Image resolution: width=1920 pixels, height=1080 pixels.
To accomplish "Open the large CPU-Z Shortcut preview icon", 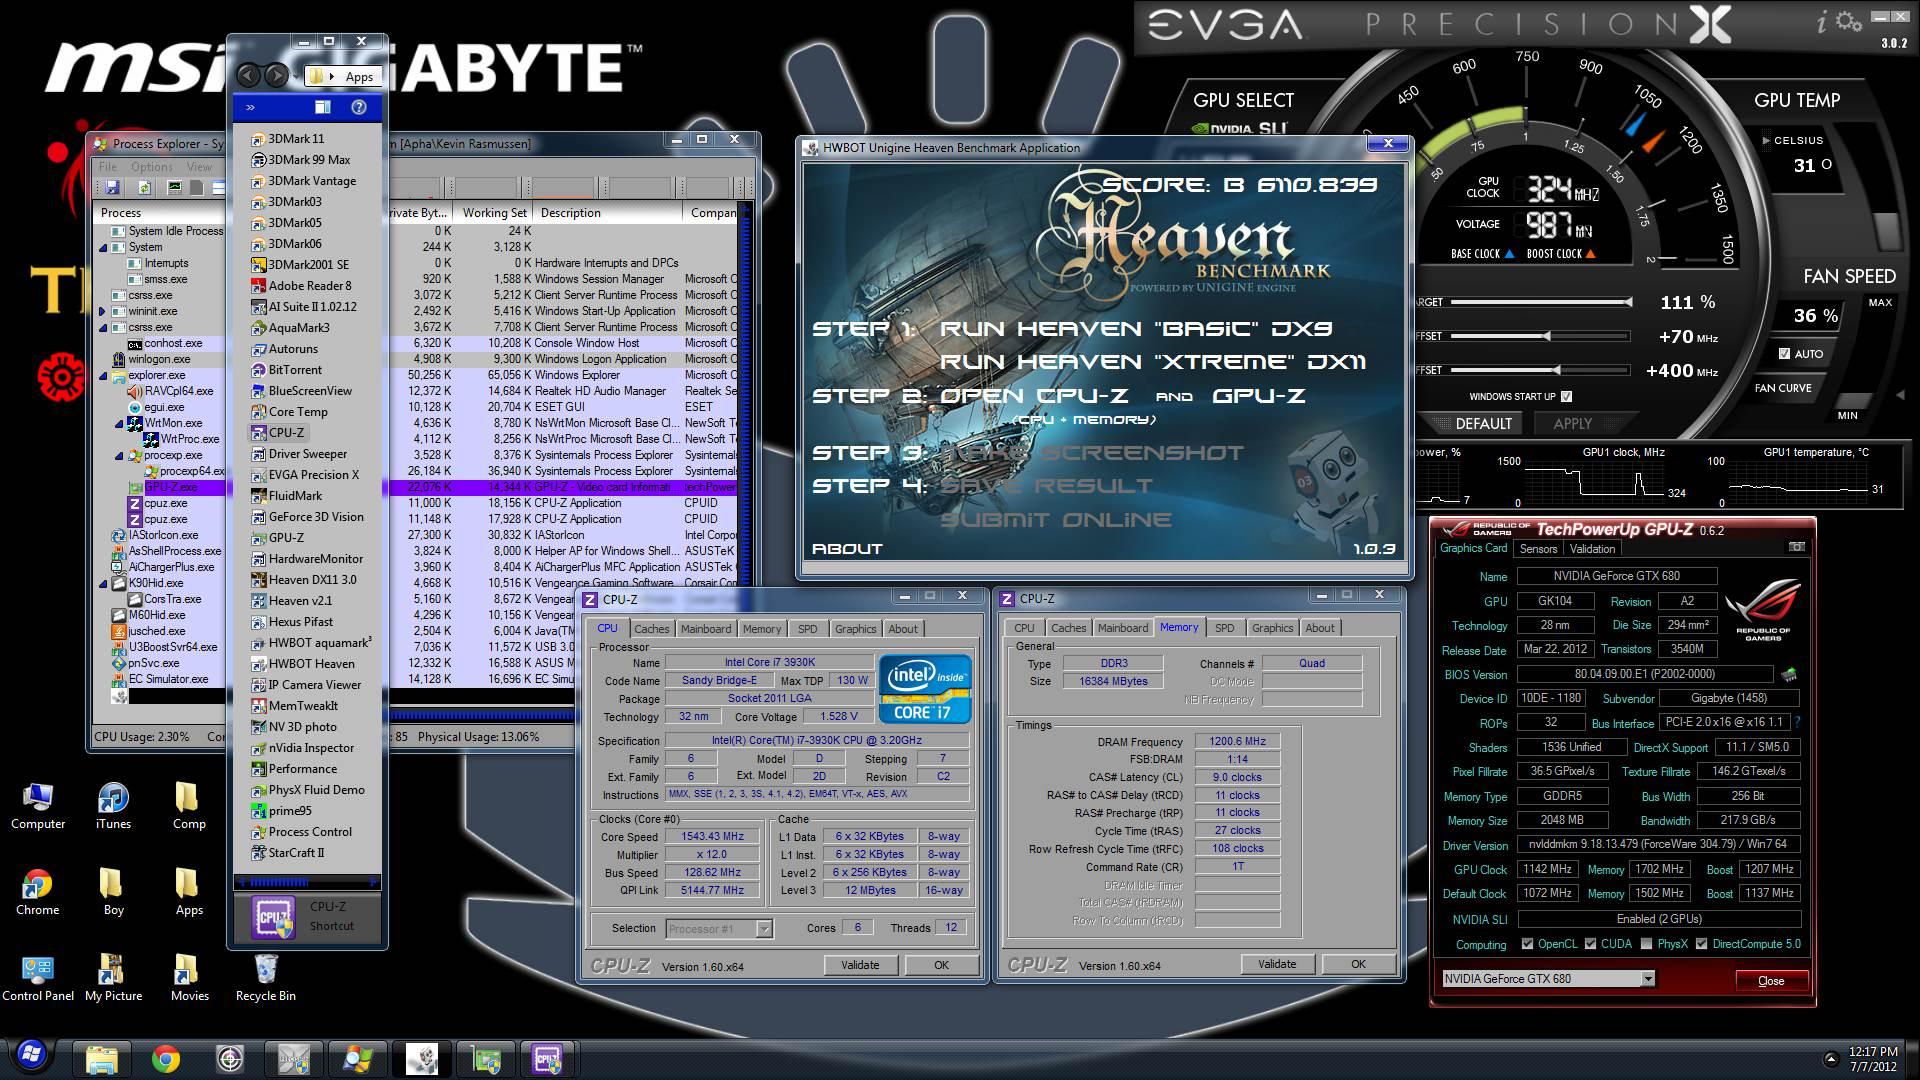I will [x=273, y=917].
